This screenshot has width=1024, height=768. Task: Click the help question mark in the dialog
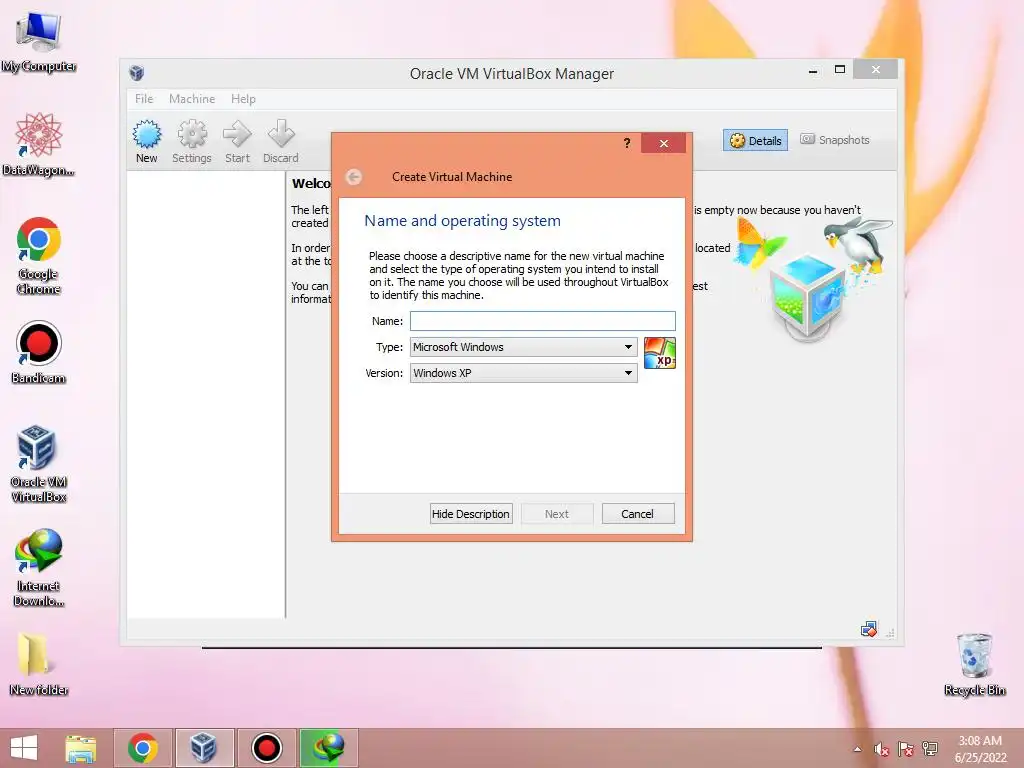[627, 143]
